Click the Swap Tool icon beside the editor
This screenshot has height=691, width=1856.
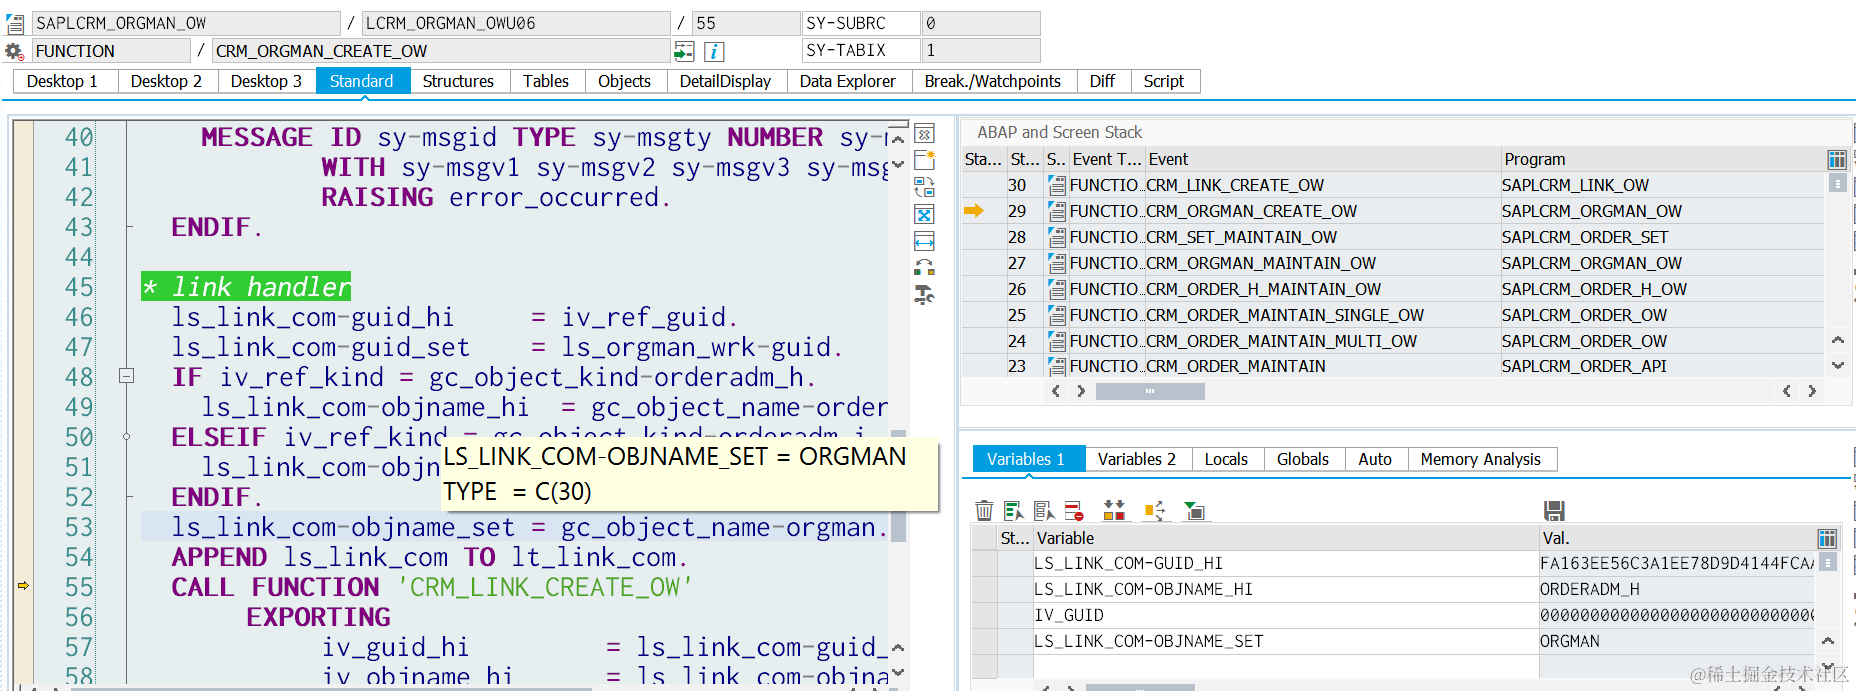click(924, 268)
